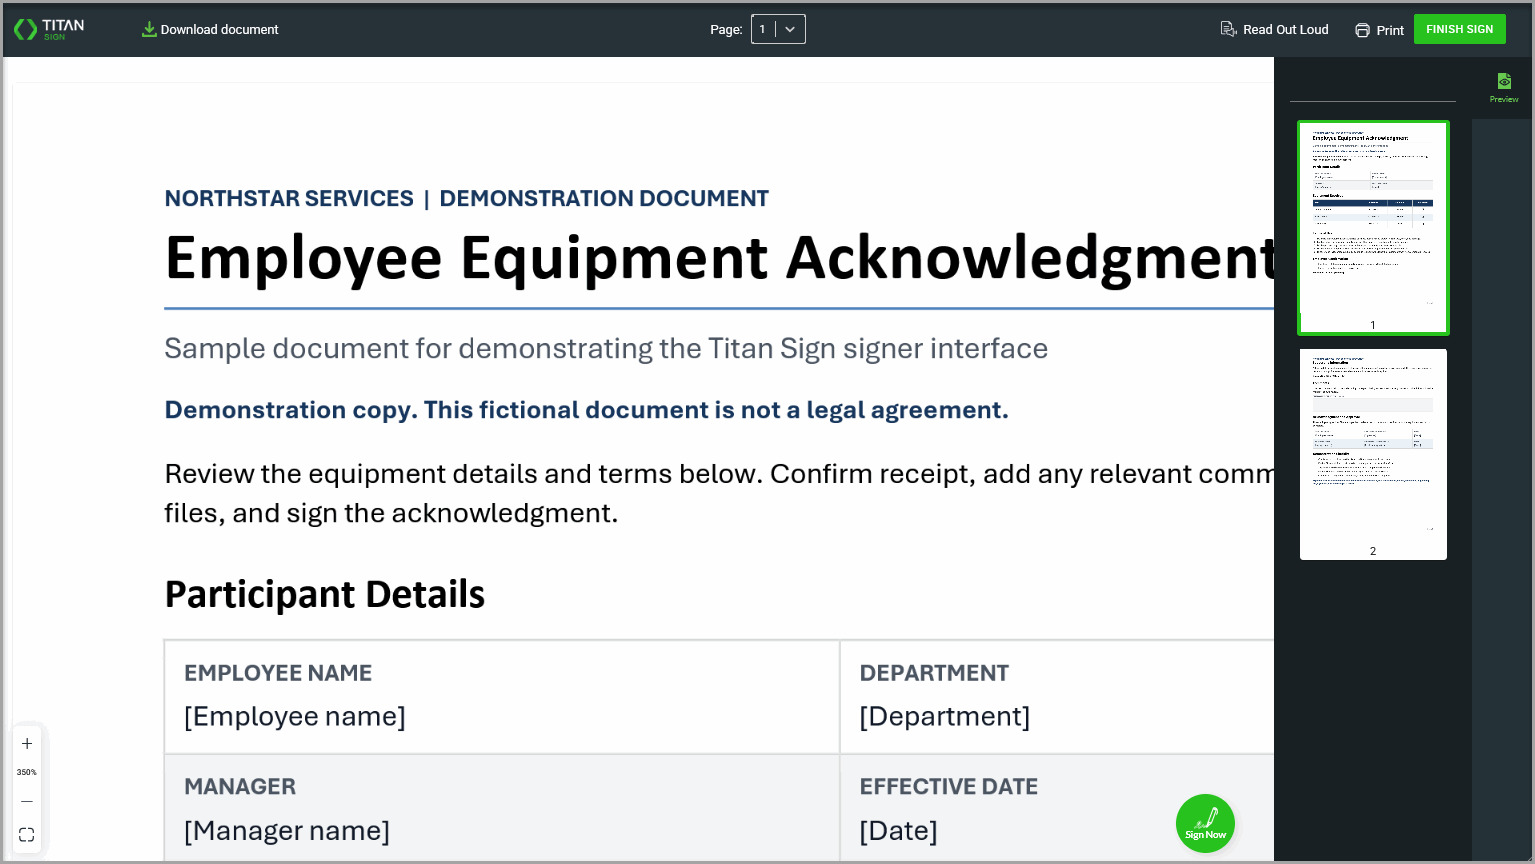Click the Print icon
The width and height of the screenshot is (1535, 864).
pos(1362,30)
